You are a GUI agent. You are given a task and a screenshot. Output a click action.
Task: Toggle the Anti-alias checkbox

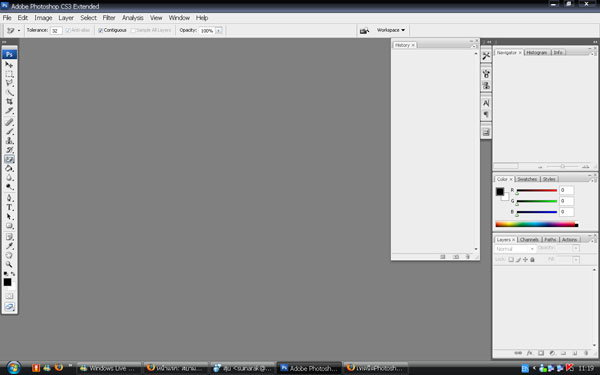click(x=68, y=30)
